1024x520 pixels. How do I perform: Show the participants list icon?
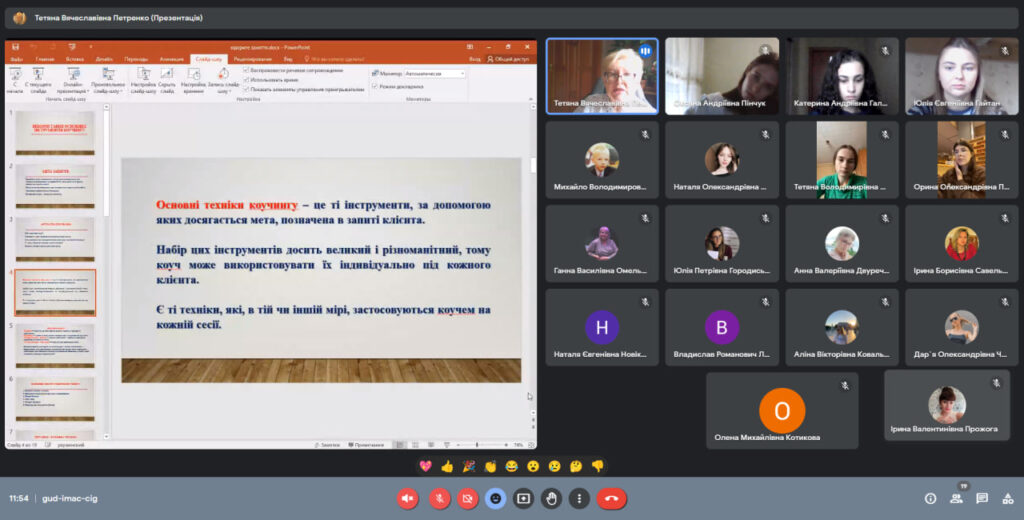[956, 498]
